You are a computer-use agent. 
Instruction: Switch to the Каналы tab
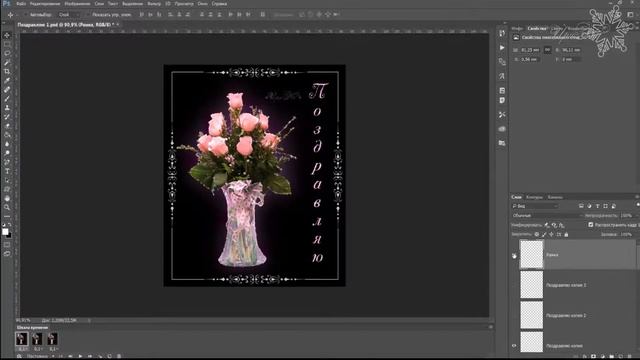[555, 197]
